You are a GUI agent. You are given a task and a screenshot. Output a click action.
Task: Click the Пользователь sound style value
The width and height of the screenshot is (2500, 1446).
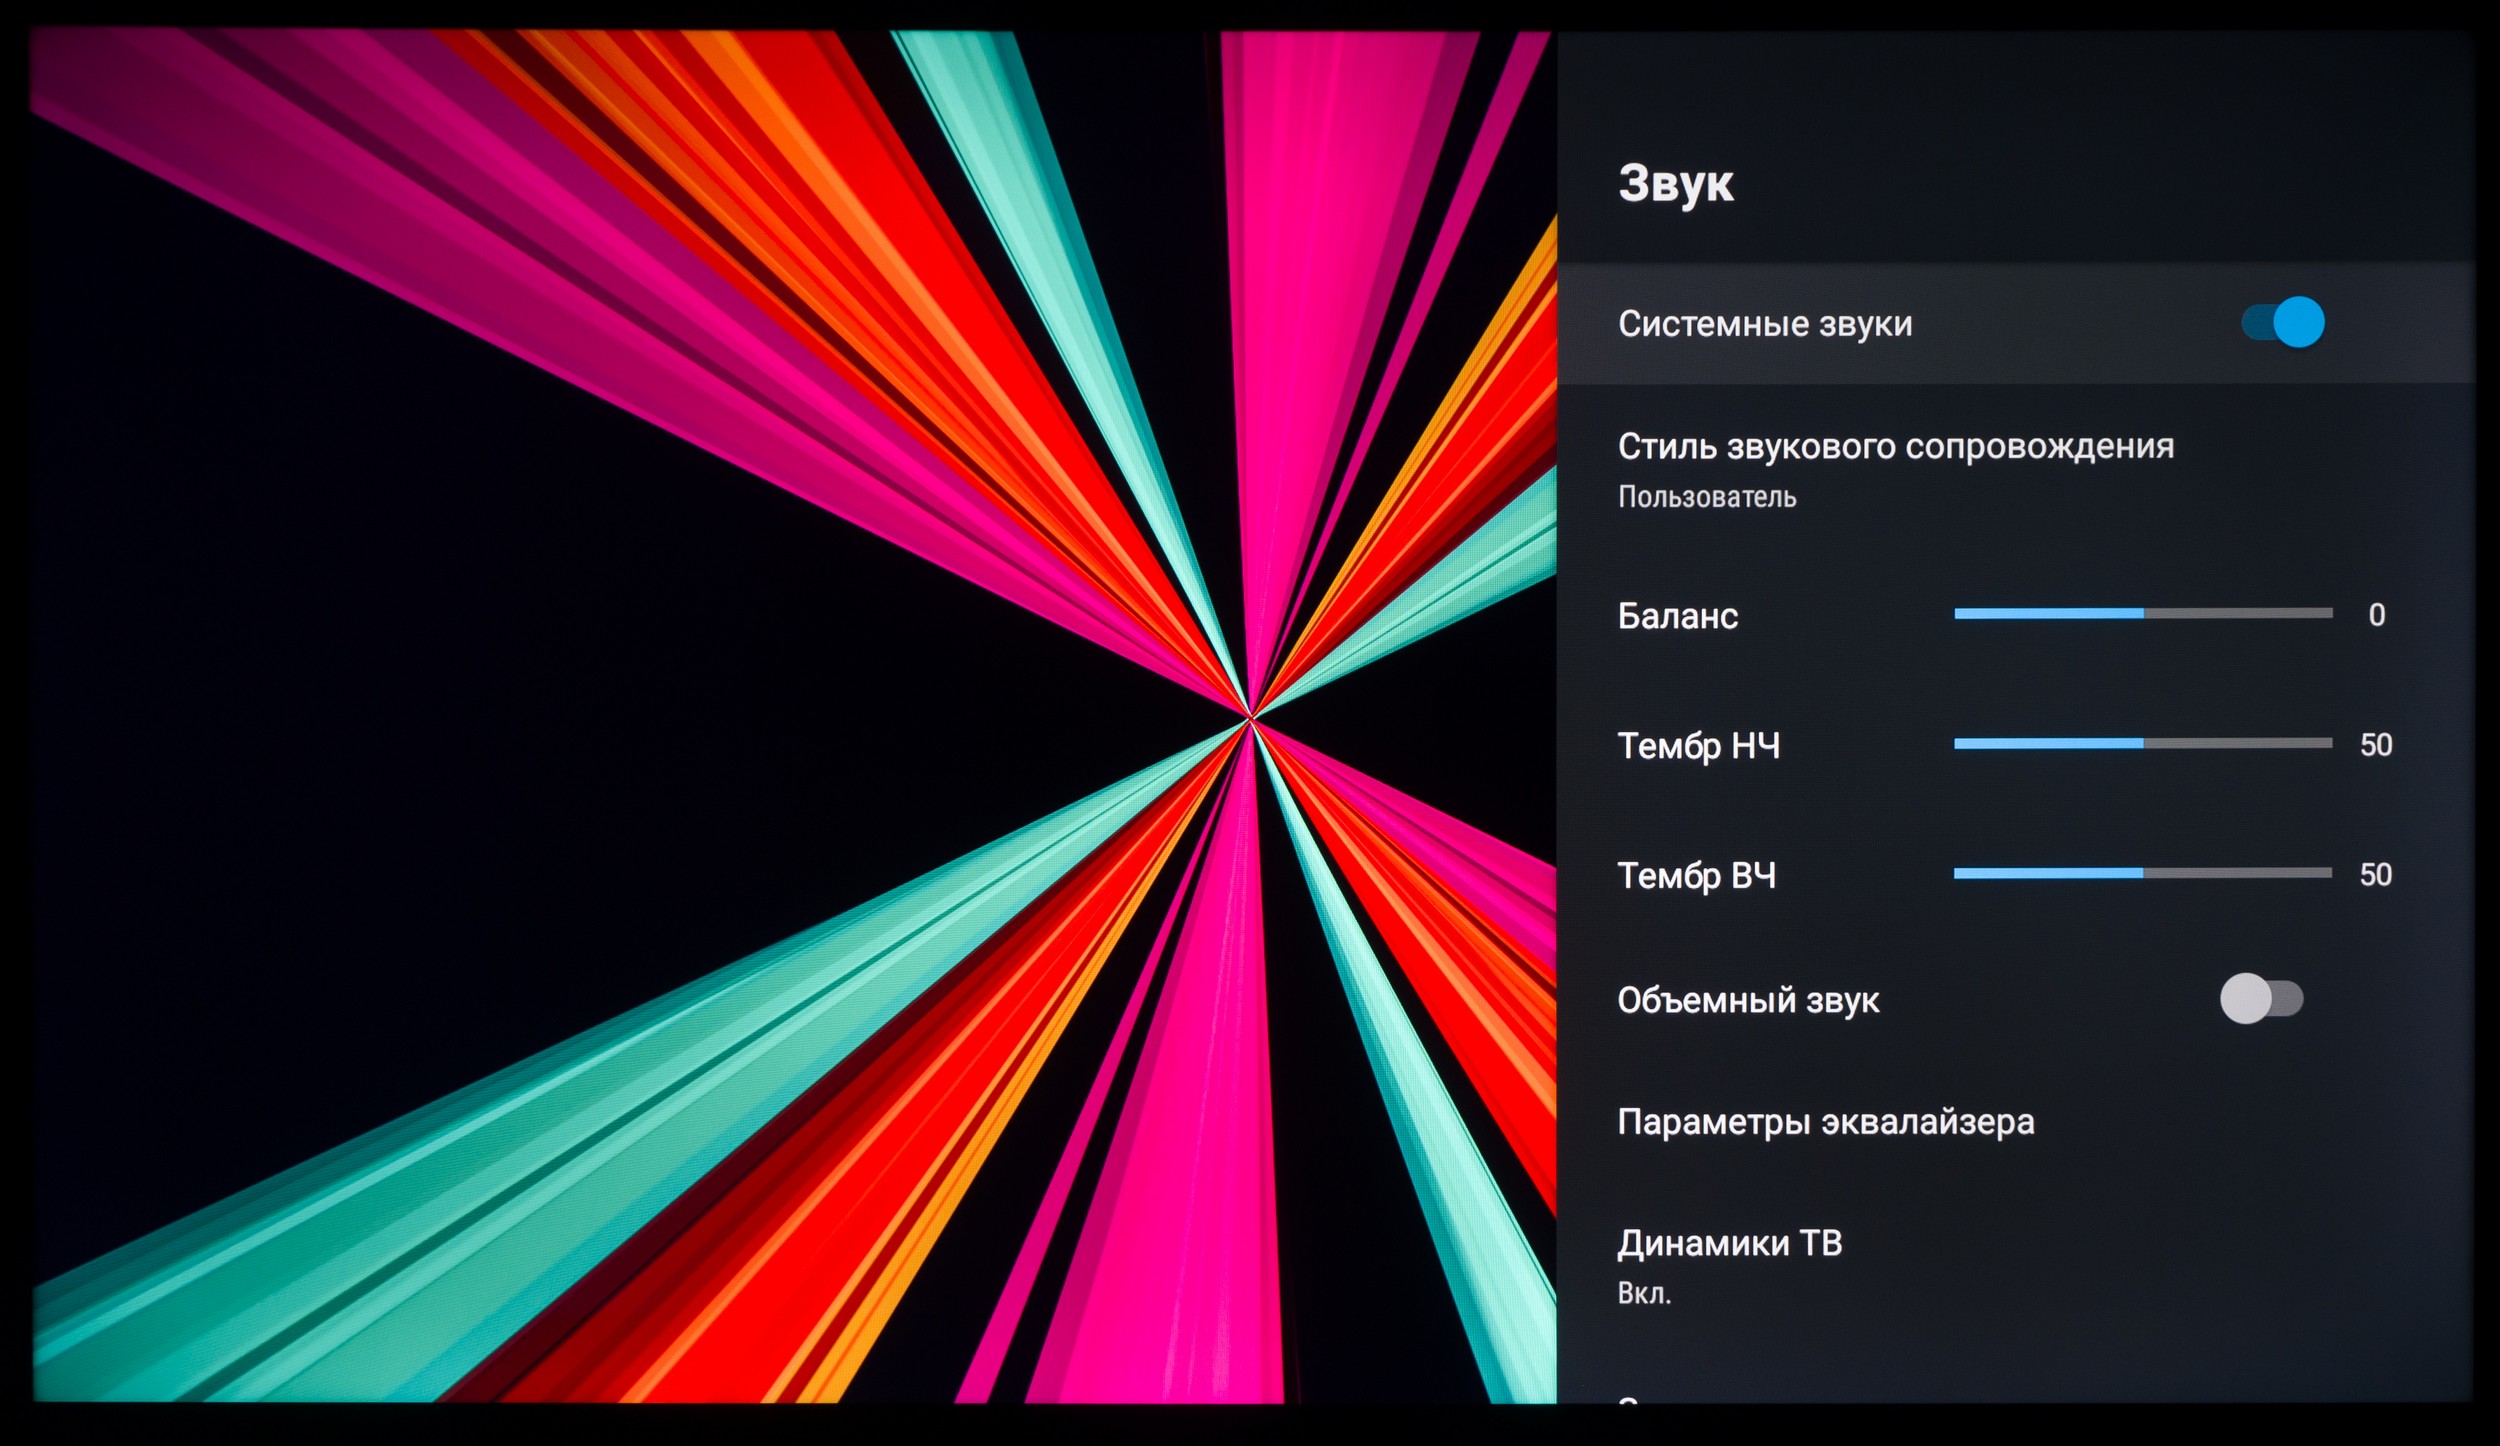pyautogui.click(x=1707, y=497)
